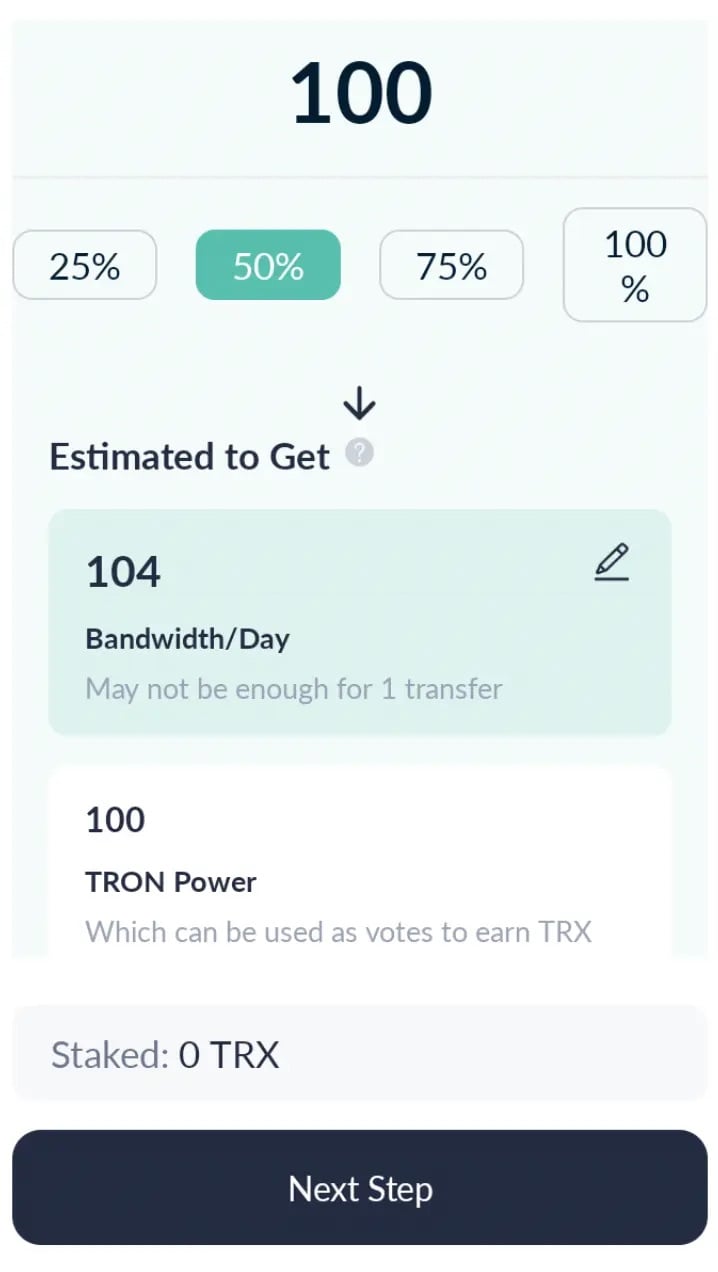Click the 'May not be enough for 1 transfer' note
The height and width of the screenshot is (1272, 718).
pyautogui.click(x=294, y=689)
